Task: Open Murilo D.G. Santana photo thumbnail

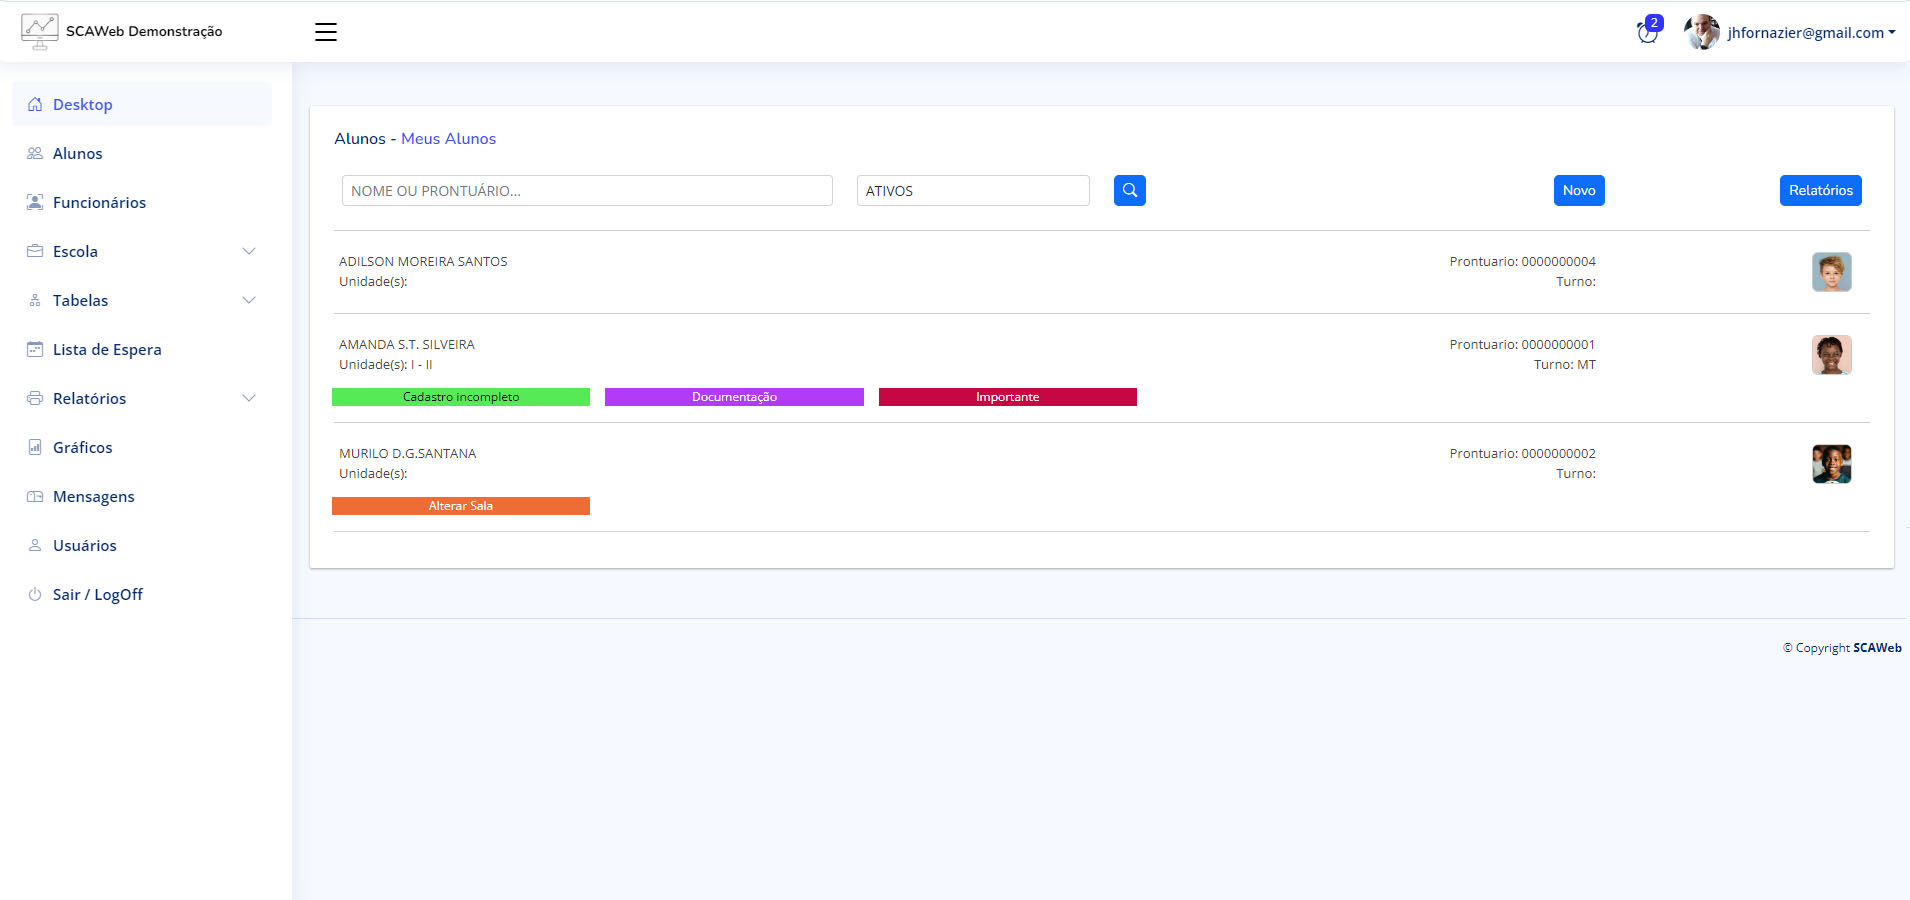Action: click(1831, 464)
